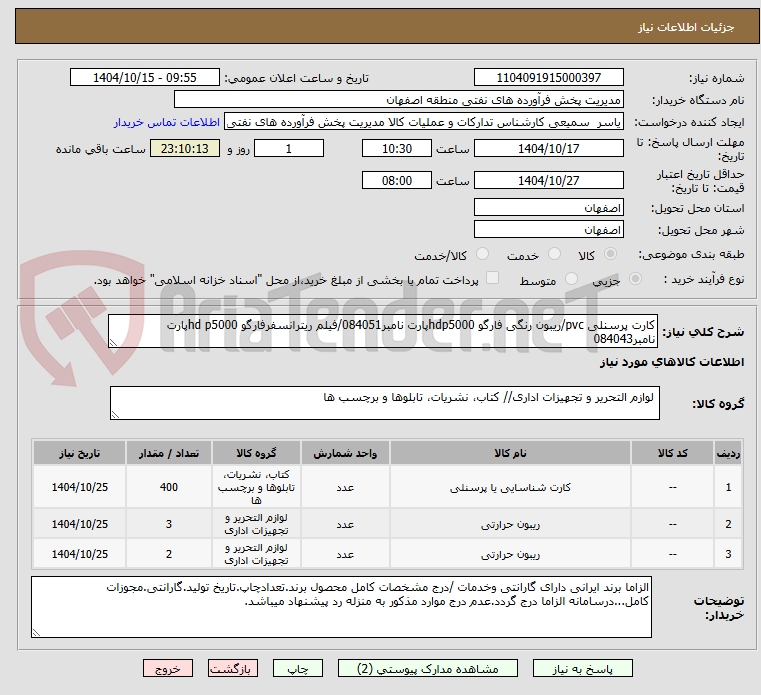This screenshot has height=695, width=761.
Task: Click the row 1 date 1404/10/25
Action: click(x=80, y=487)
